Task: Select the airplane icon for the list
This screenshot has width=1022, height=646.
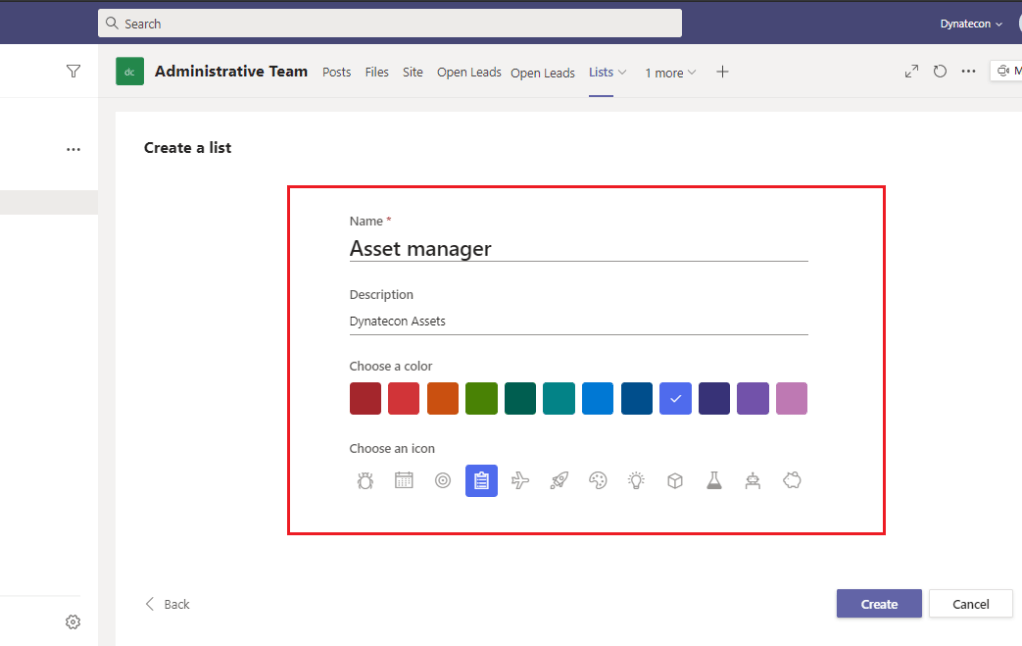Action: coord(520,481)
